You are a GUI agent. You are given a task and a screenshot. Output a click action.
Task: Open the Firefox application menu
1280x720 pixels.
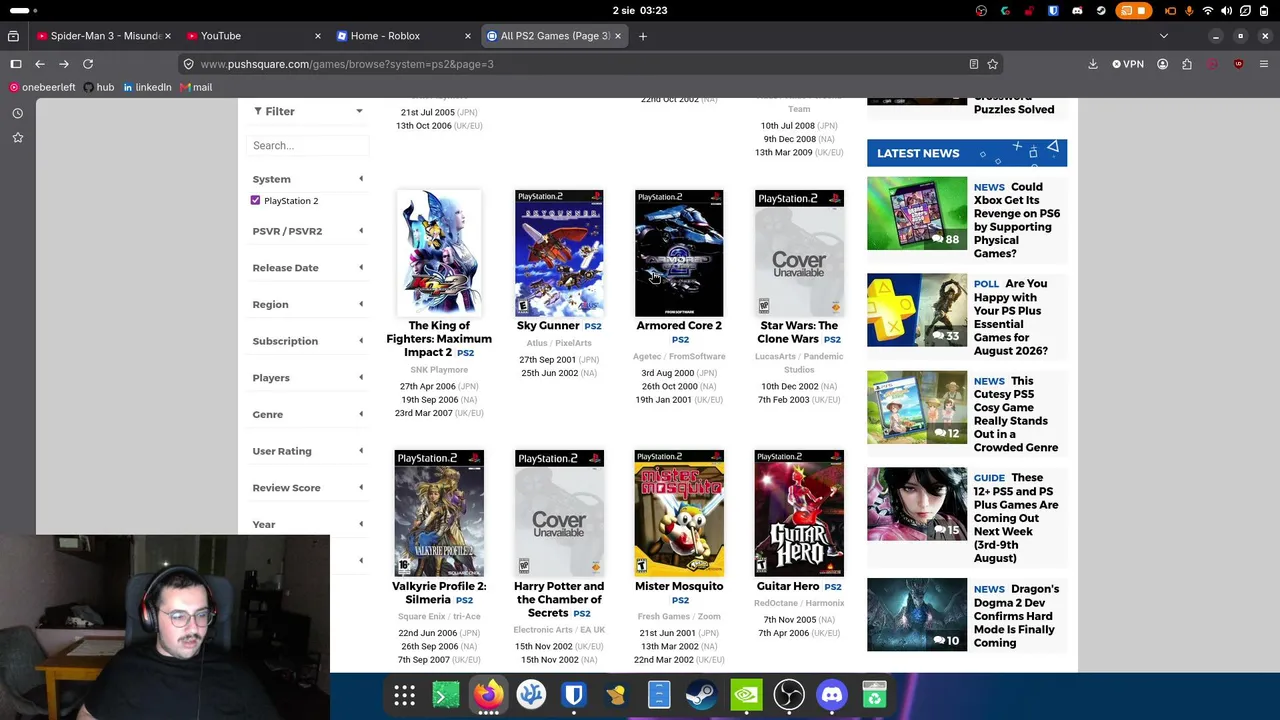[1264, 64]
